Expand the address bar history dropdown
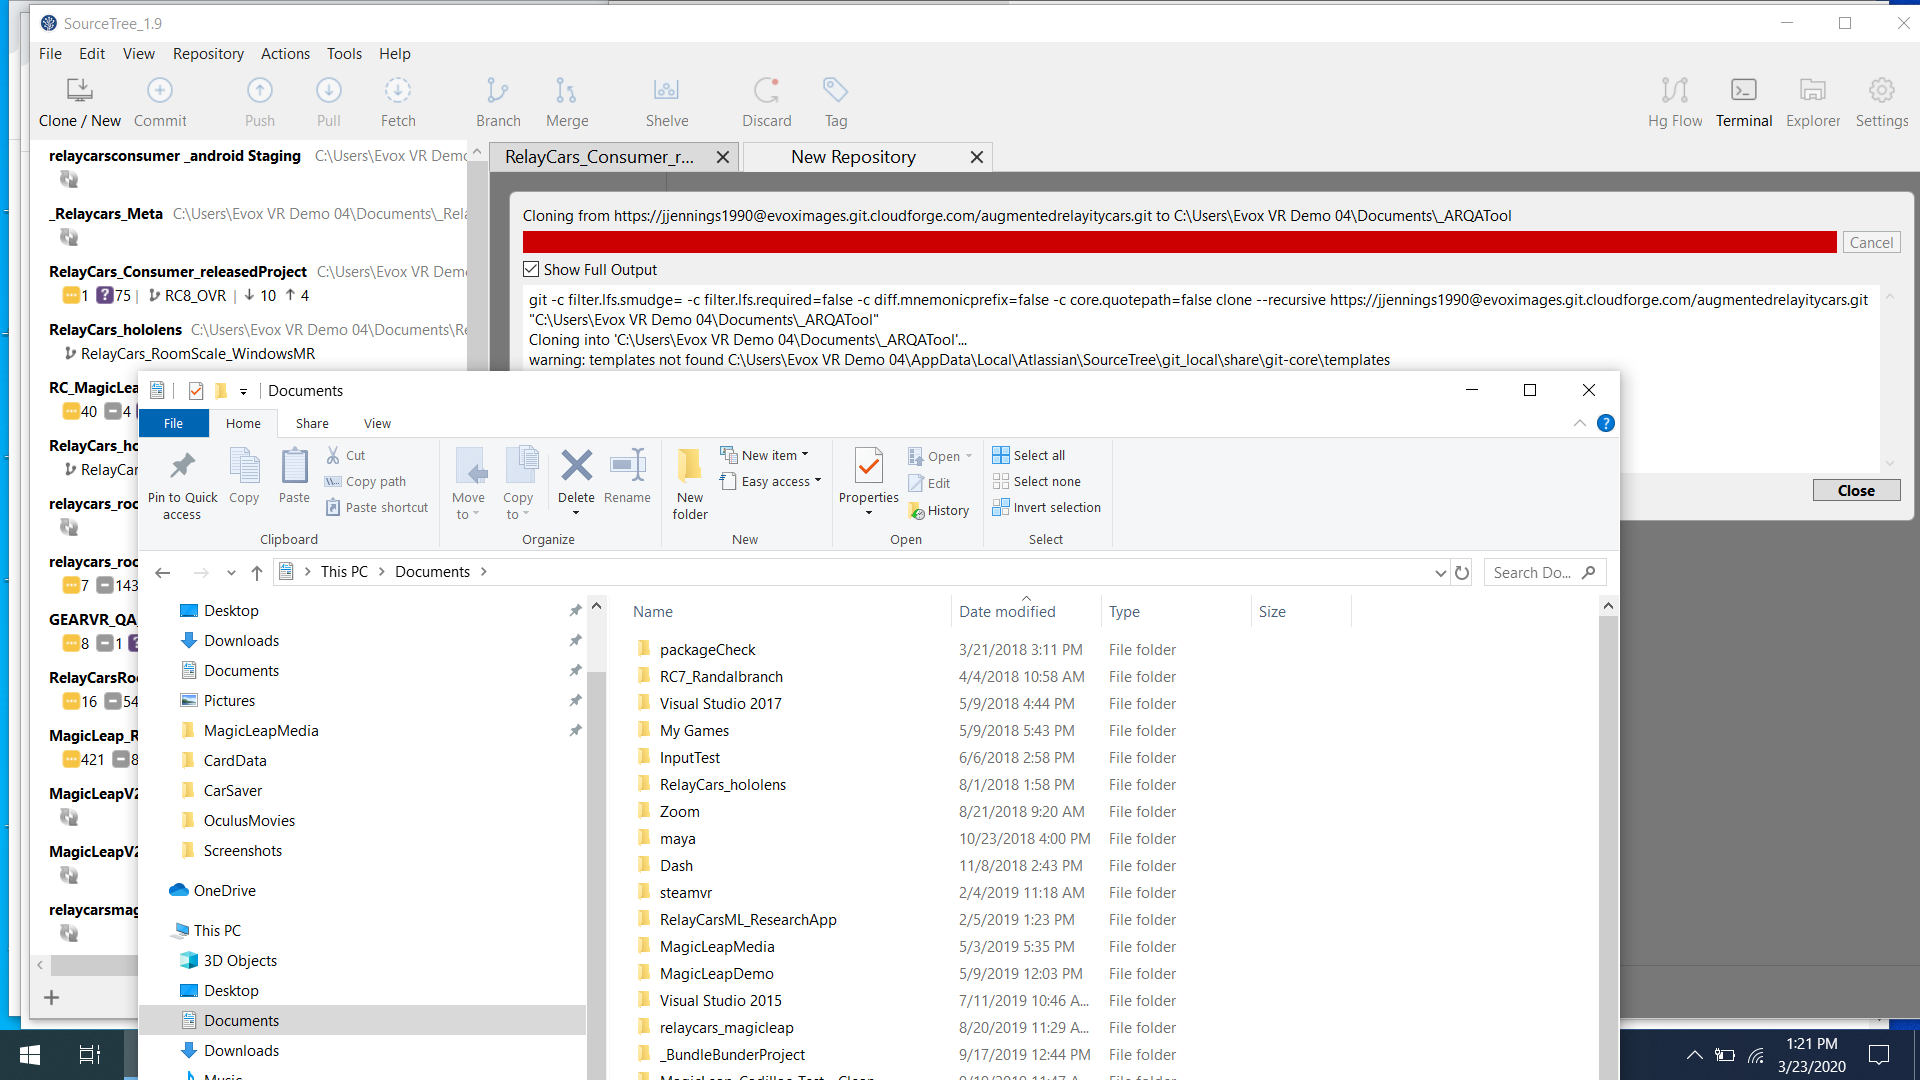 tap(1440, 572)
